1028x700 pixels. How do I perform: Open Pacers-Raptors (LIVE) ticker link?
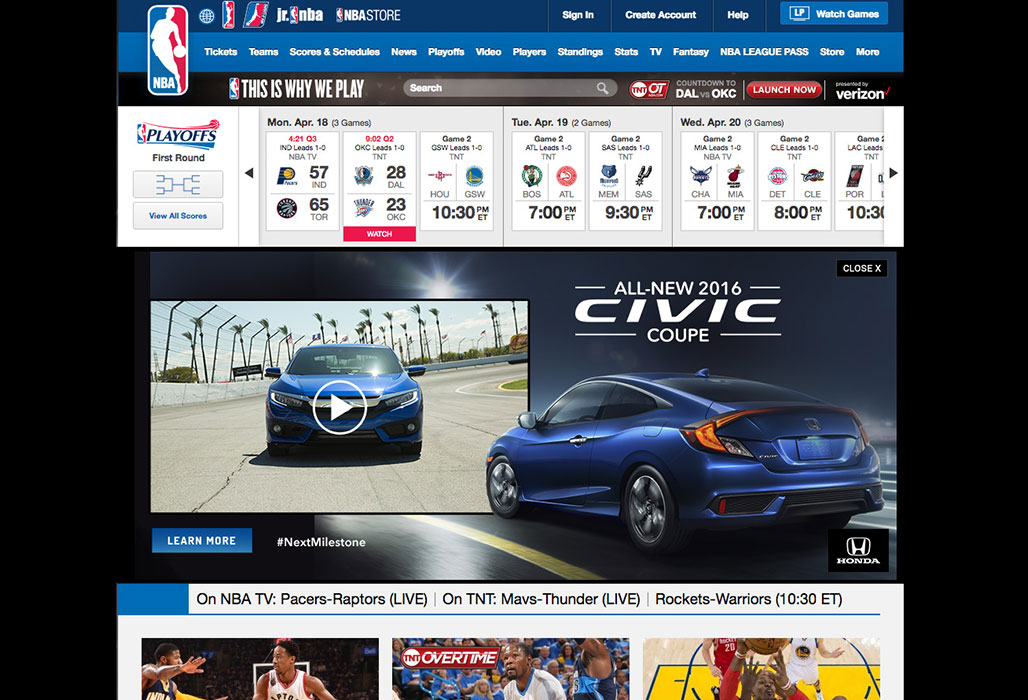point(354,599)
